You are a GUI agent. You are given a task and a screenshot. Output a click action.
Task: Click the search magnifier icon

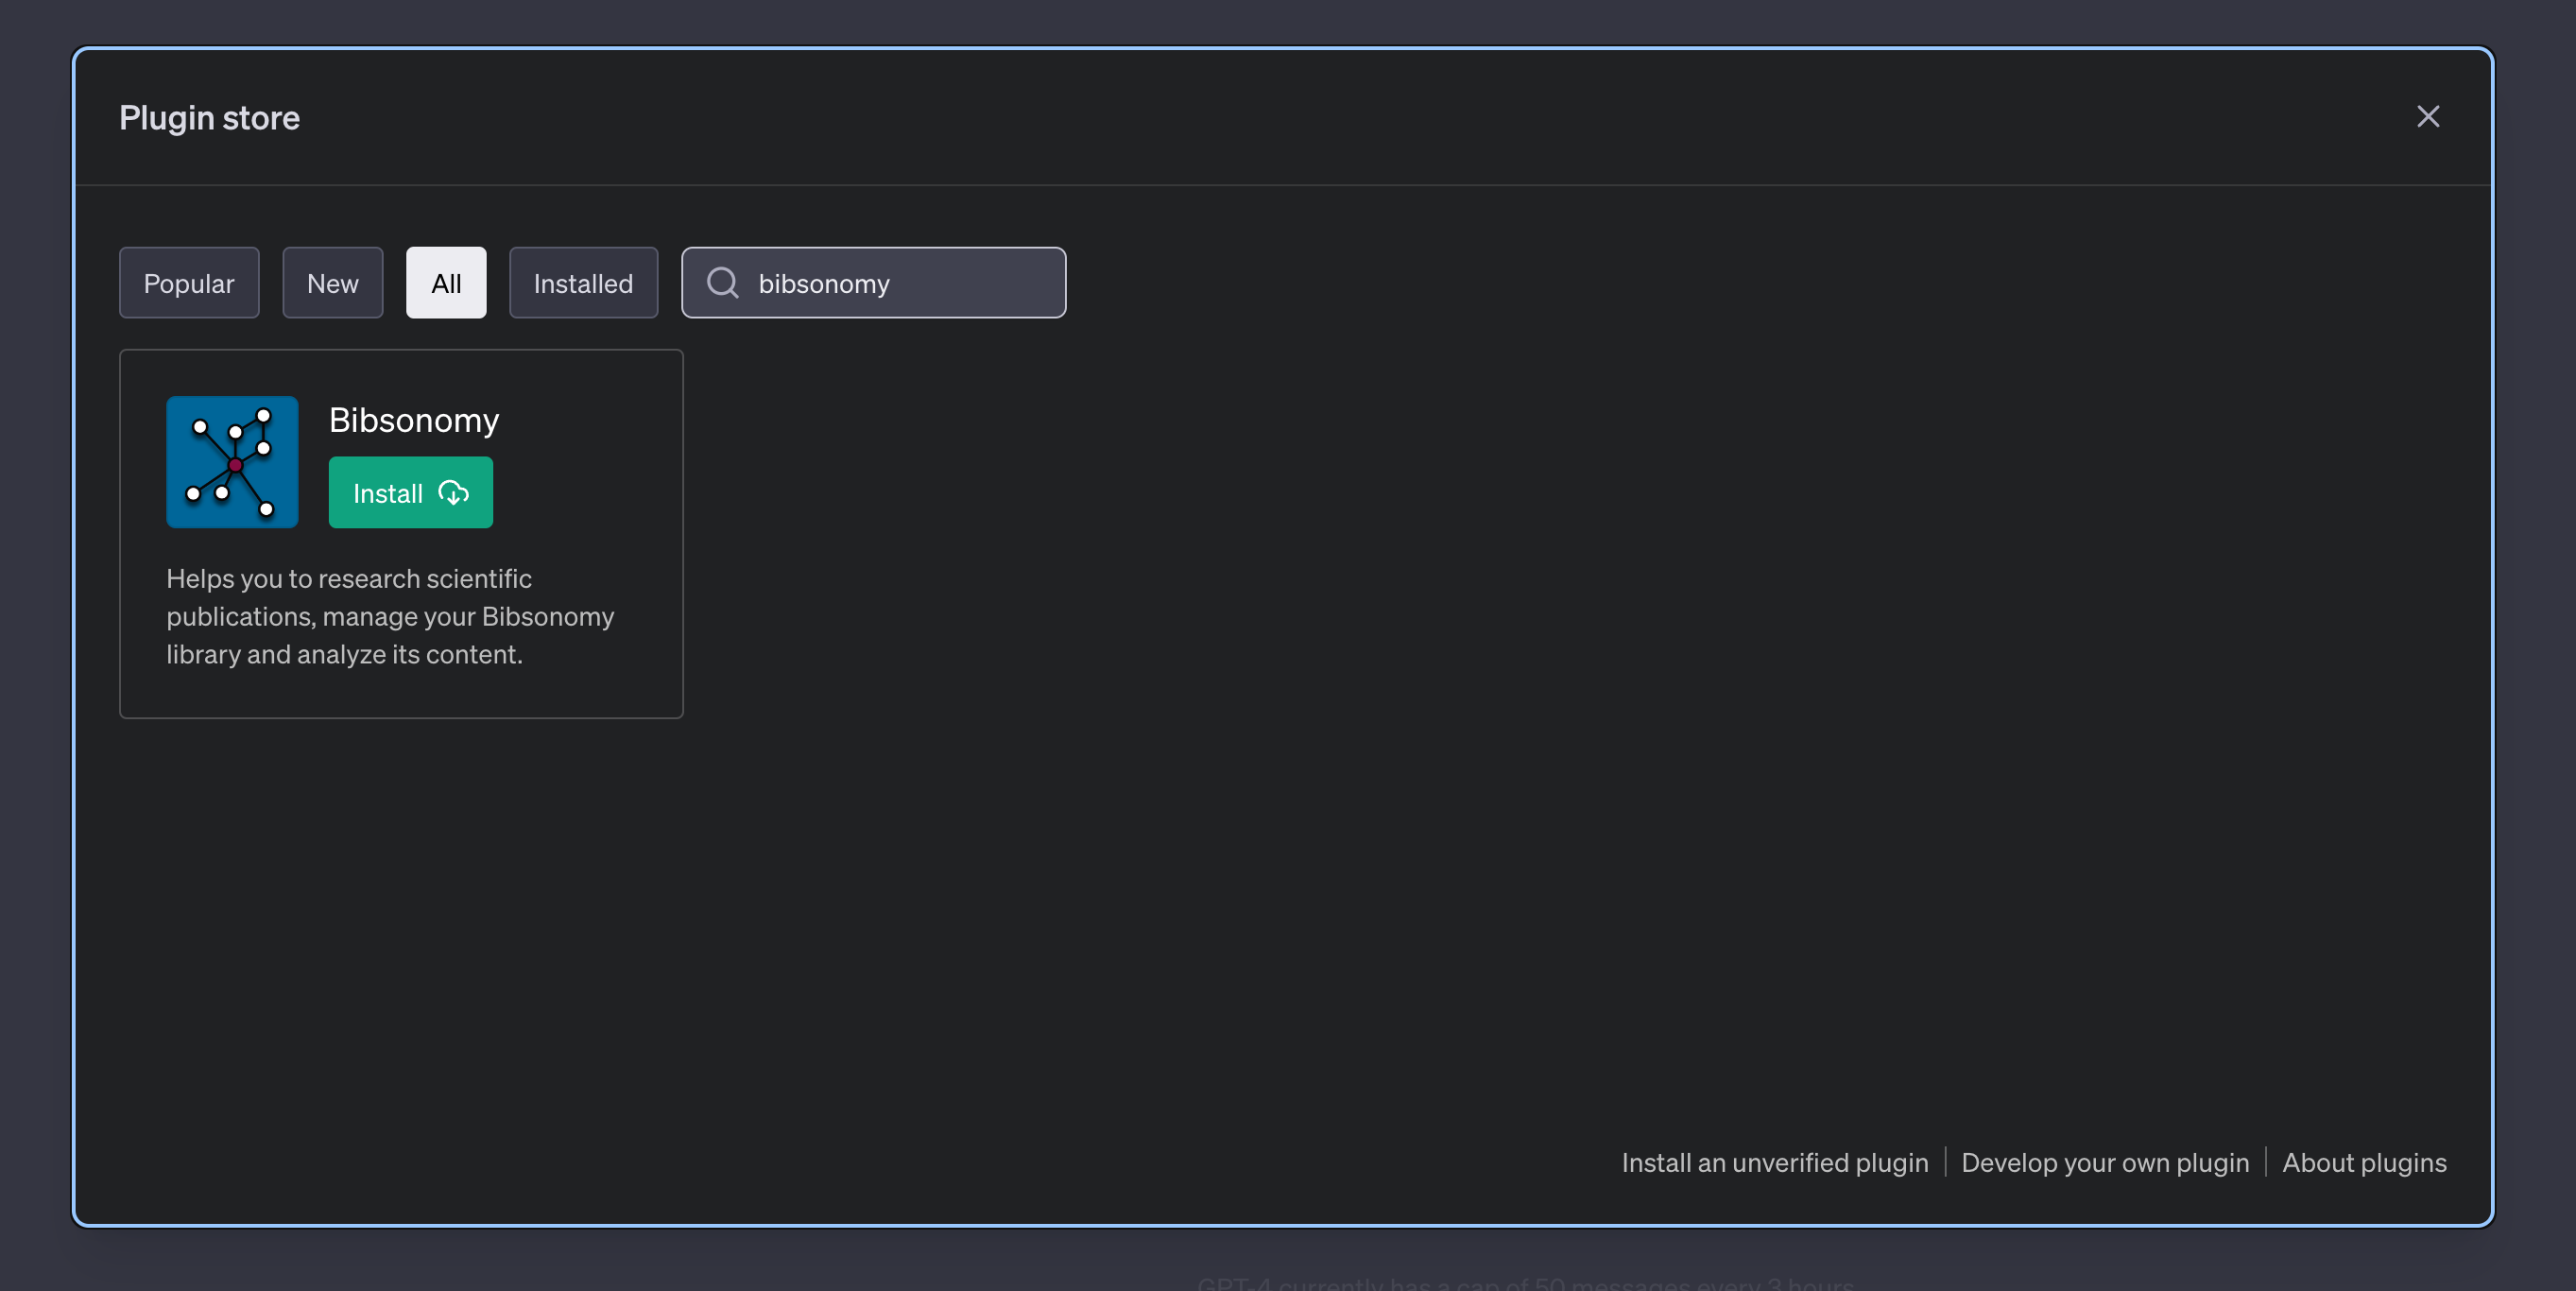pos(722,282)
